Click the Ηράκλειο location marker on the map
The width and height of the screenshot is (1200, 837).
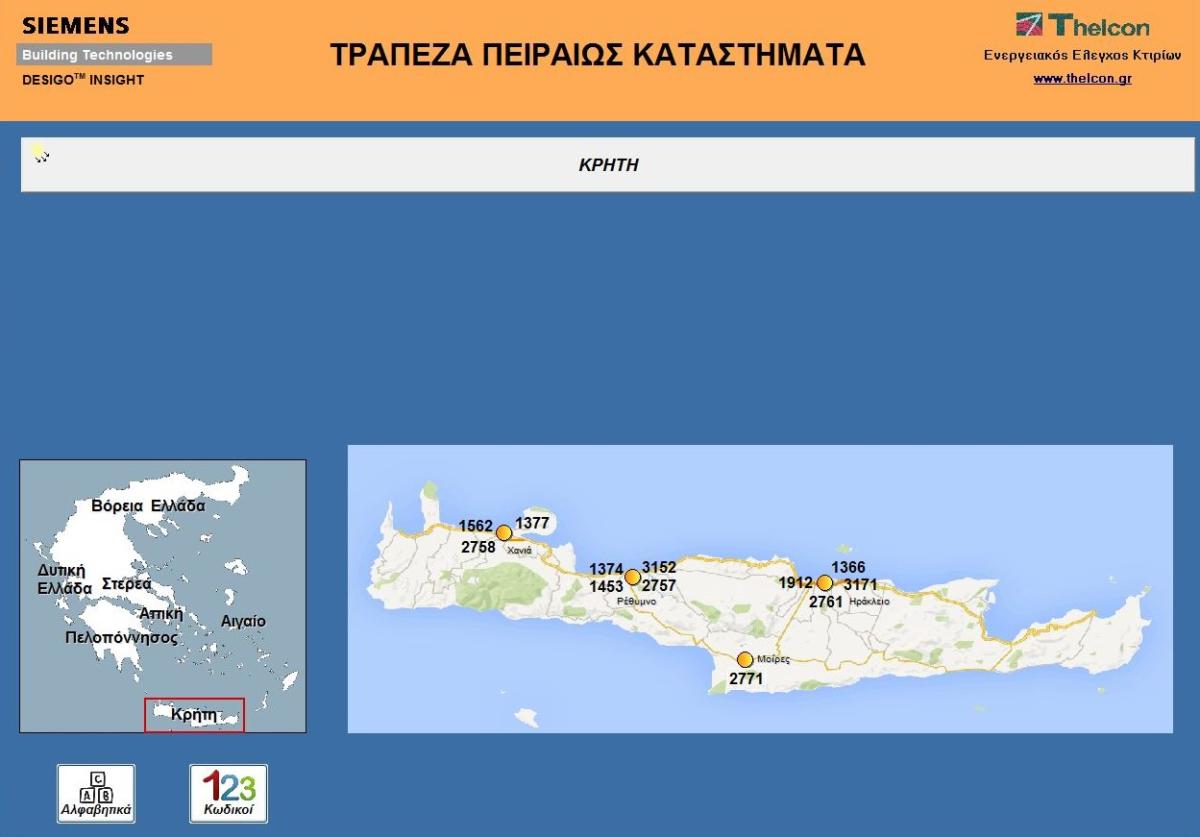point(824,583)
